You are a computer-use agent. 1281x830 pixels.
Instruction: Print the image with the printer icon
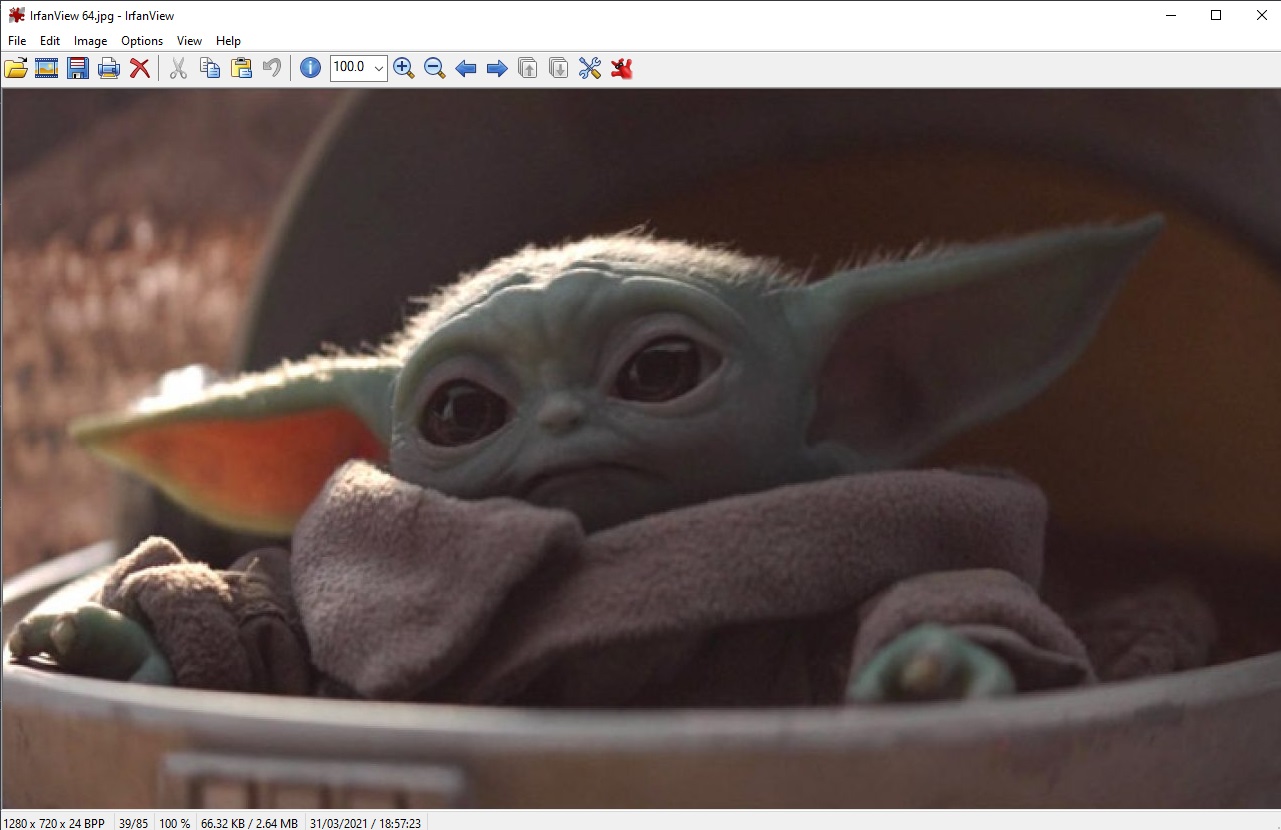[109, 68]
